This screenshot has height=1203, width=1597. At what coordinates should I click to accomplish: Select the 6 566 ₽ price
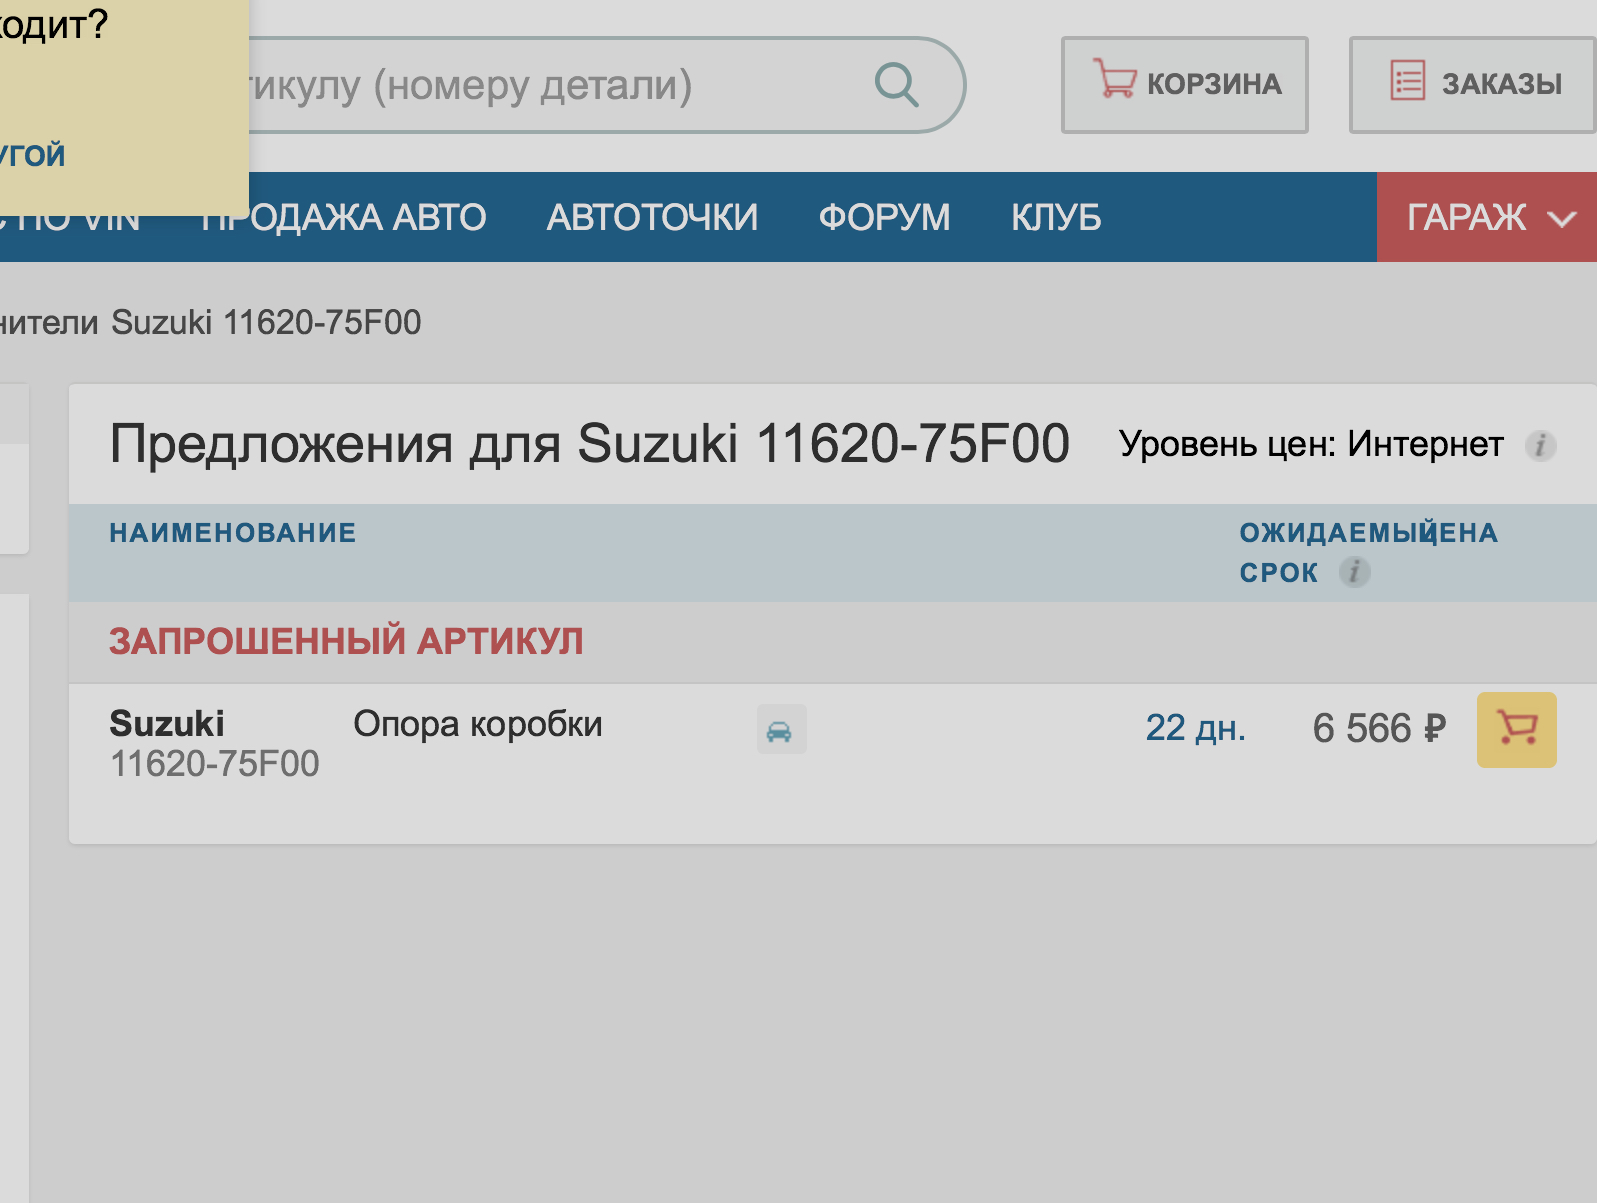[x=1379, y=728]
